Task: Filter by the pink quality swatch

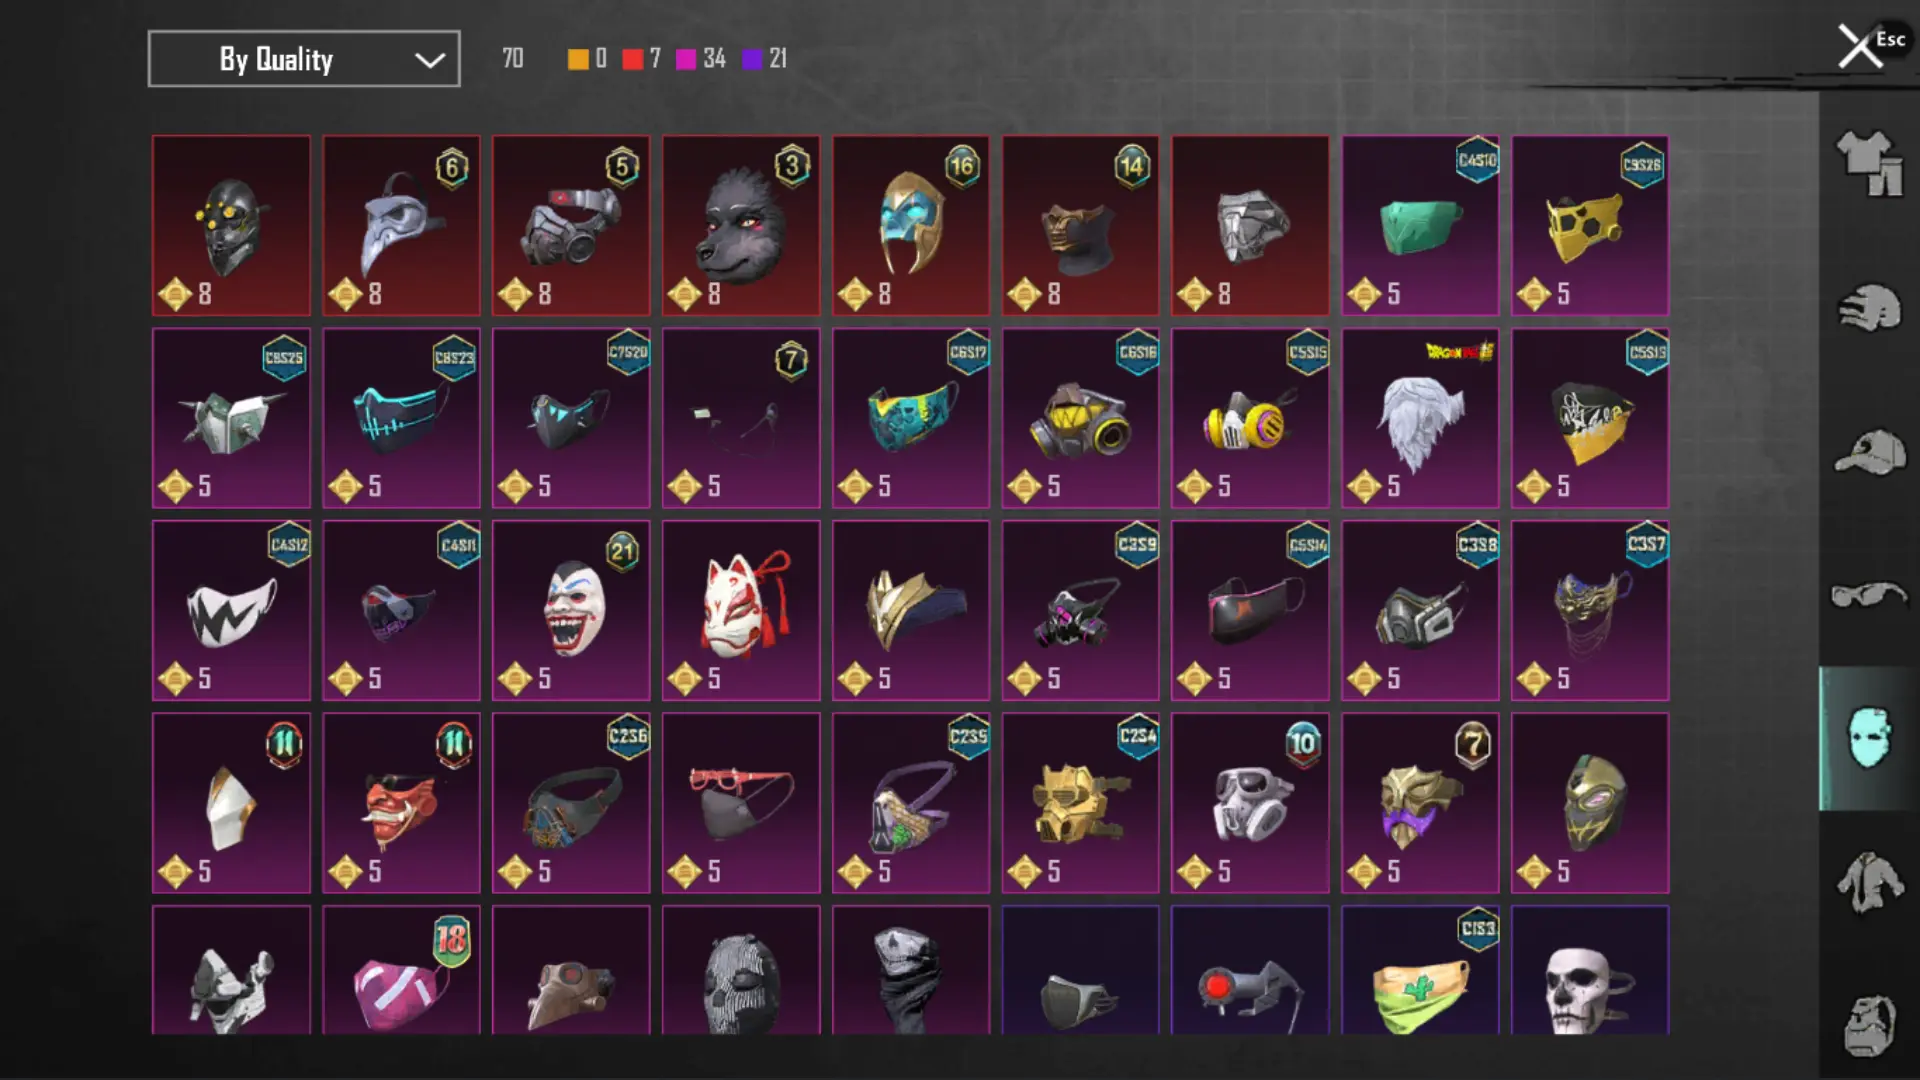Action: (686, 59)
